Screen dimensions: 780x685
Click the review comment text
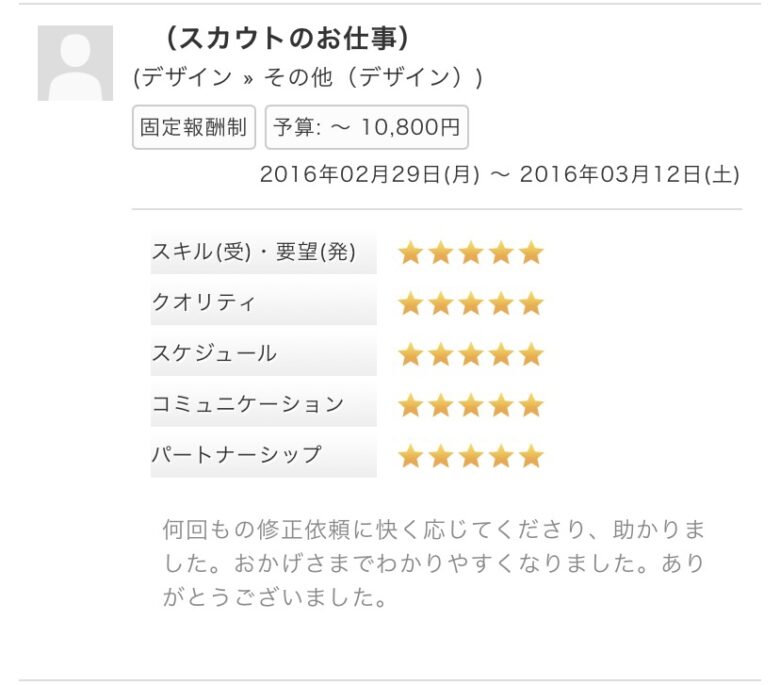[433, 564]
